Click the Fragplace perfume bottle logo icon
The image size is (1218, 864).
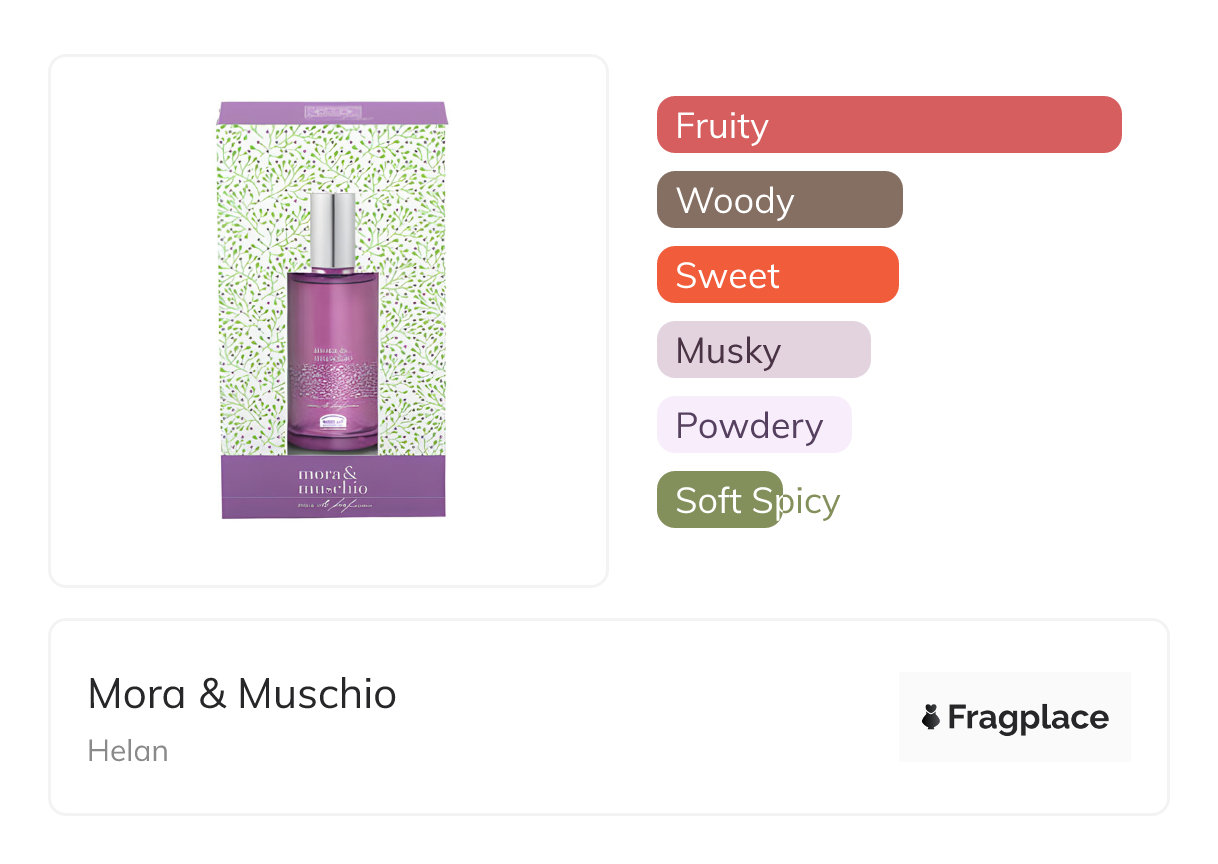click(931, 717)
